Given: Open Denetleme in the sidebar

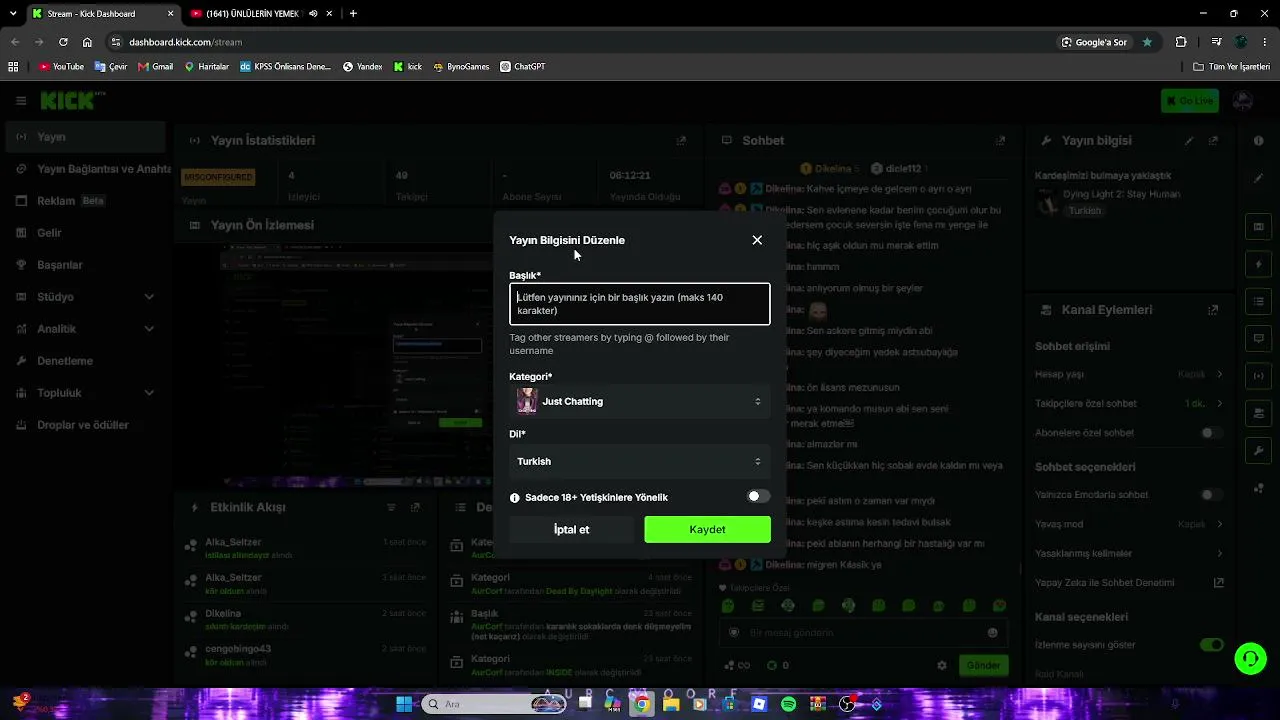Looking at the screenshot, I should (84, 361).
